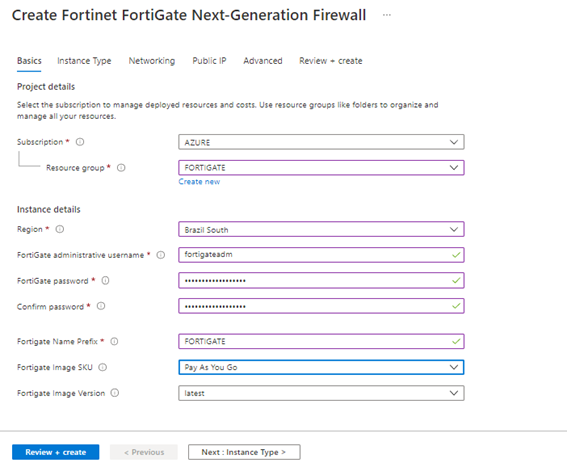
Task: Expand the Fortigate Image Version dropdown
Action: [x=321, y=393]
